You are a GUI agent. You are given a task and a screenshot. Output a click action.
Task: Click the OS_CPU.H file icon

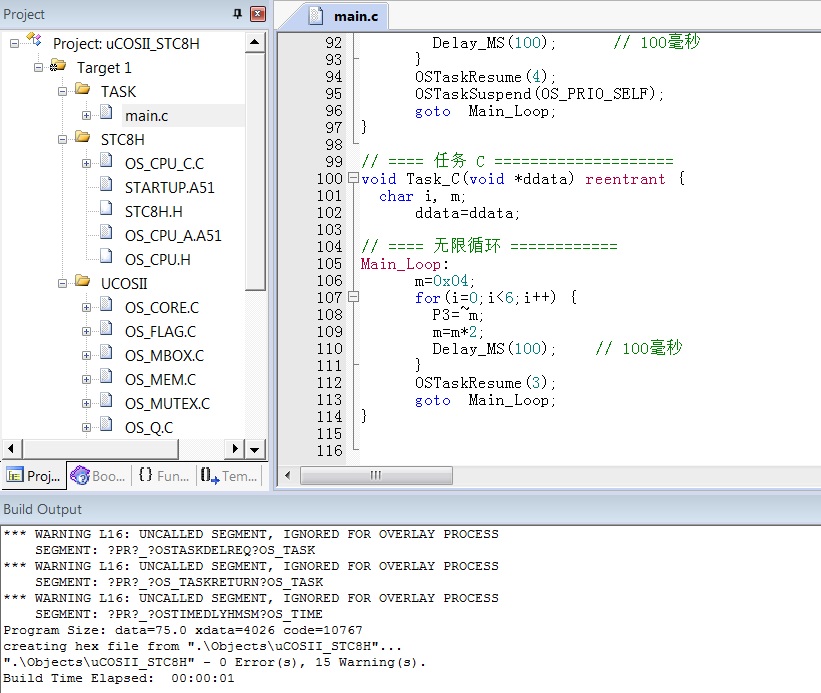pos(106,256)
